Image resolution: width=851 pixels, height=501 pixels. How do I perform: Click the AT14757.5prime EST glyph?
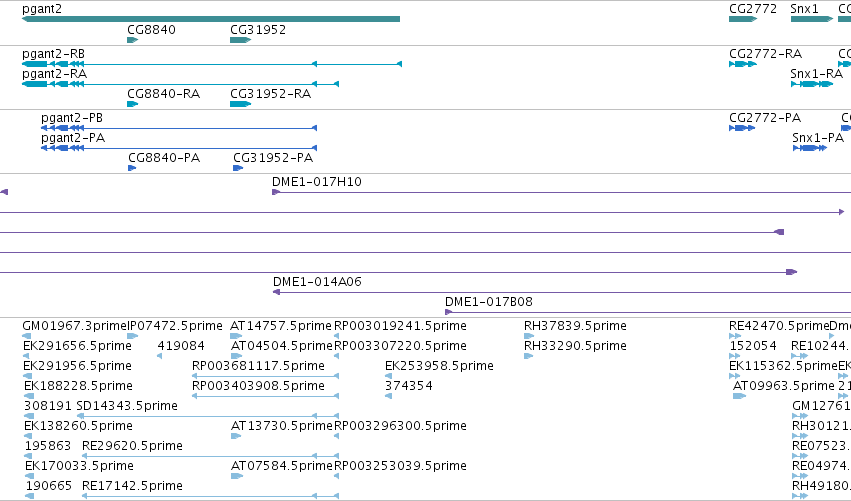(236, 336)
